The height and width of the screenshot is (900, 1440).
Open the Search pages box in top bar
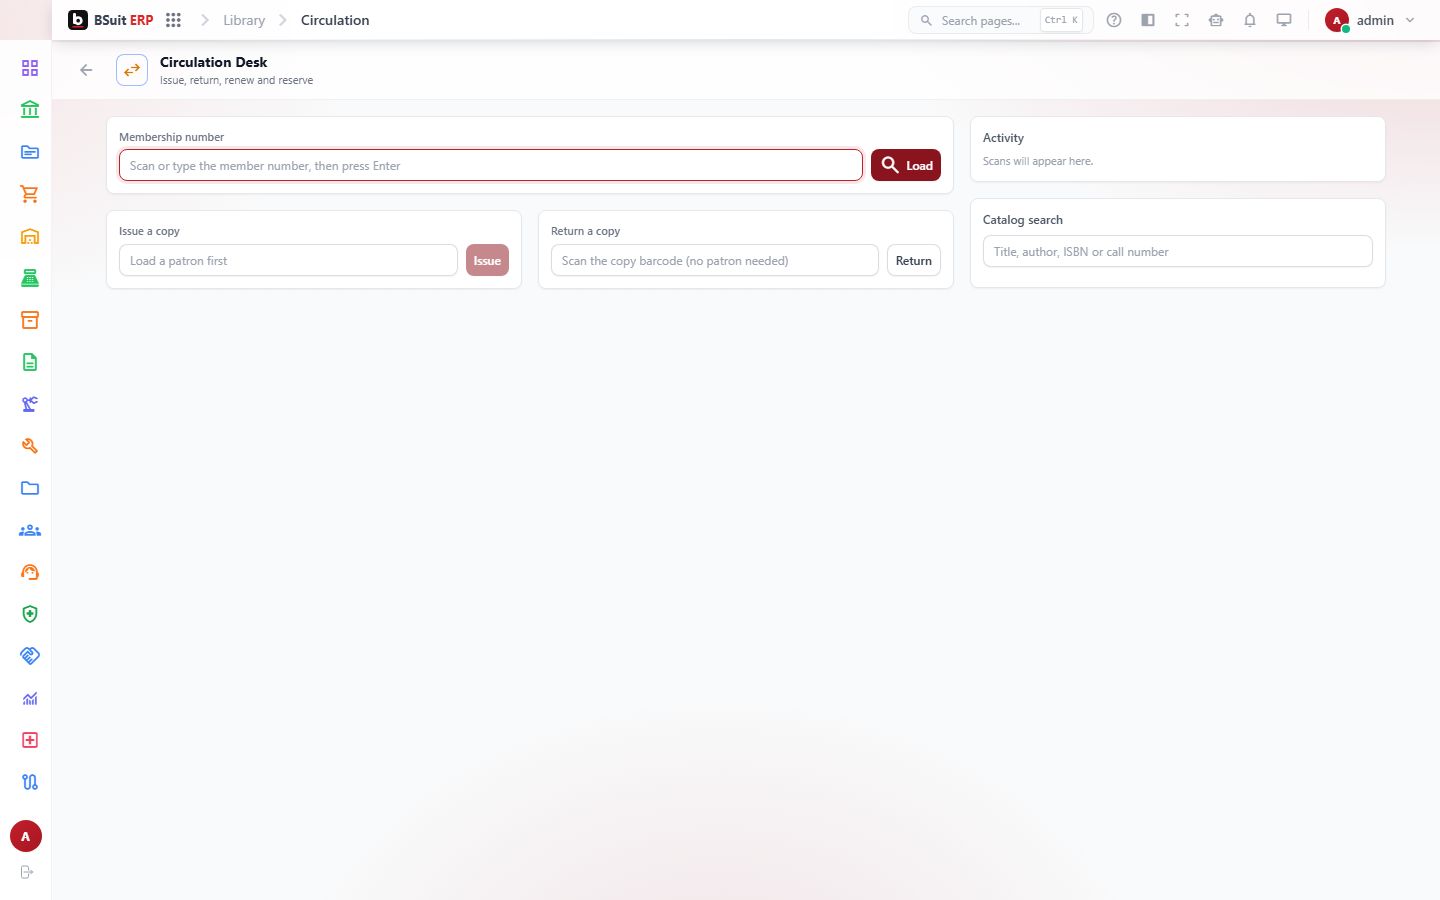[x=1001, y=20]
